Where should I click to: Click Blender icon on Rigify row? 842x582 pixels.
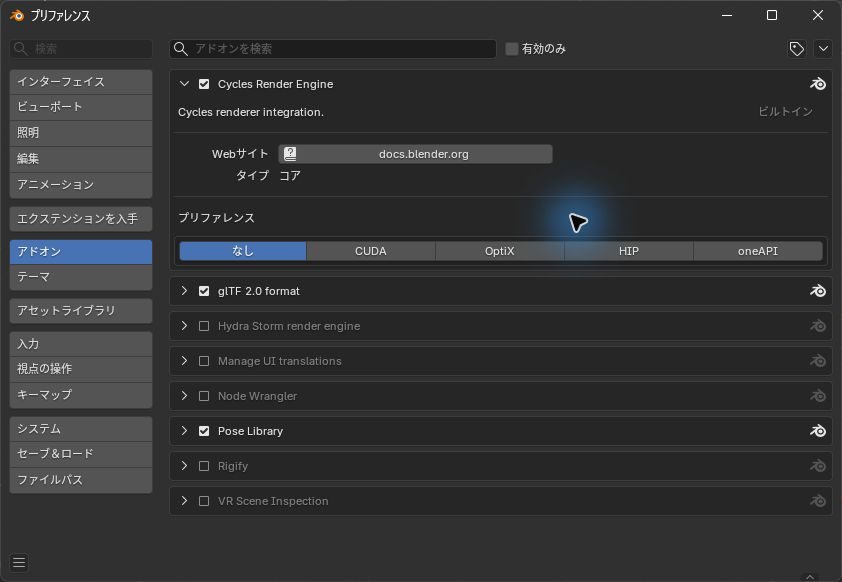[817, 466]
